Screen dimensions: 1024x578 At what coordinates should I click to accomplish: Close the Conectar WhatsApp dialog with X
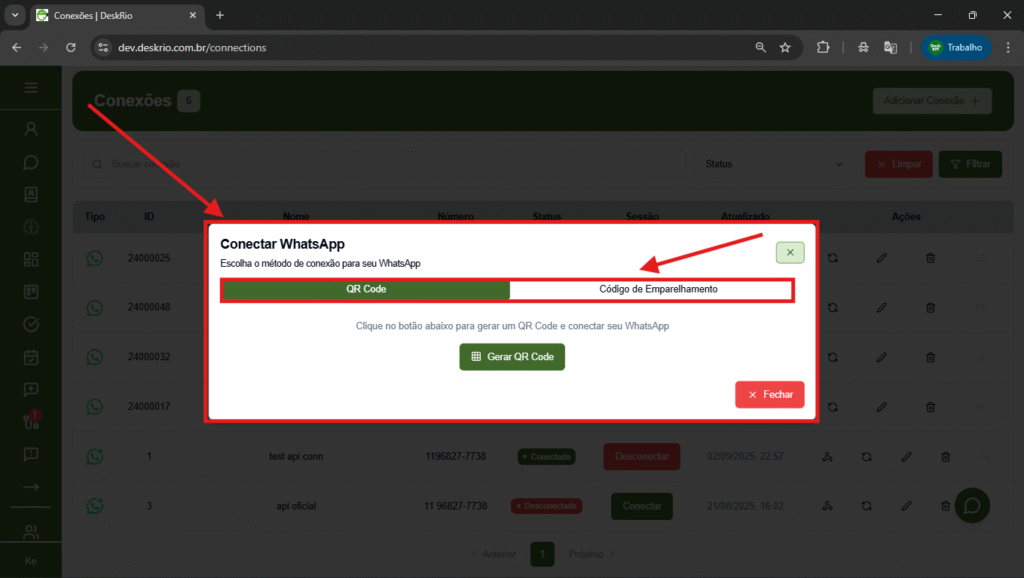790,253
